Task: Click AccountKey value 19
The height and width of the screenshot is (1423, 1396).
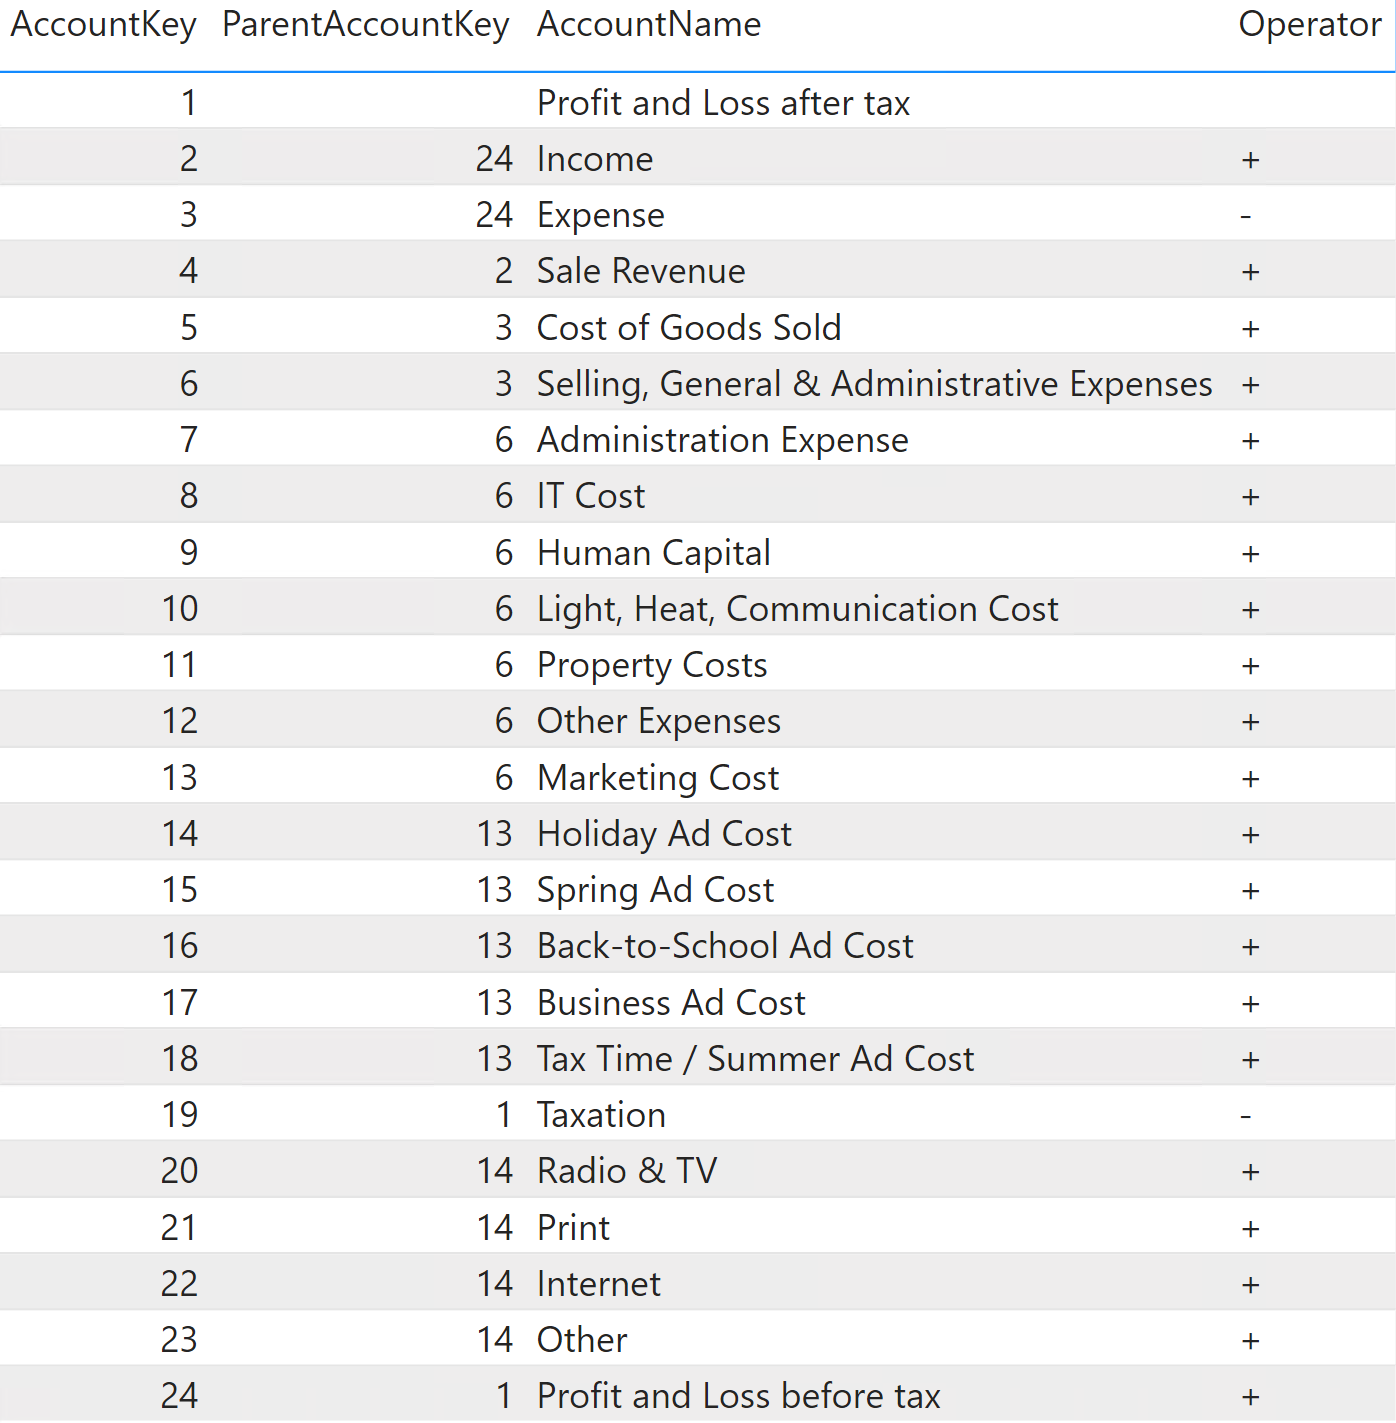Action: (180, 1115)
